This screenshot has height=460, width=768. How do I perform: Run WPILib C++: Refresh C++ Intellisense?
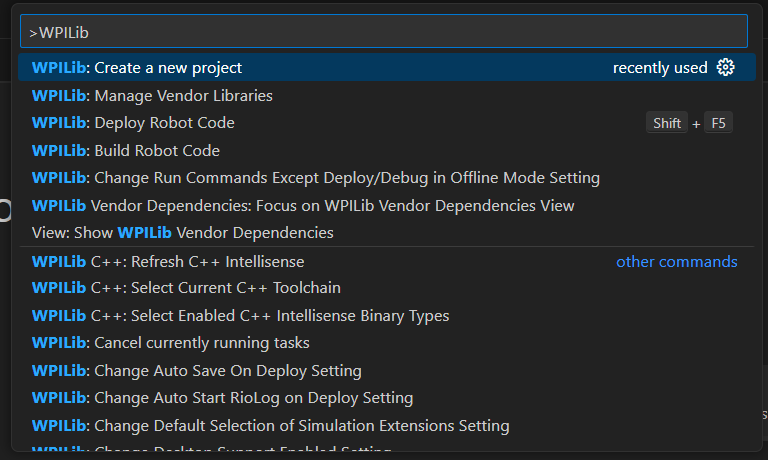168,262
